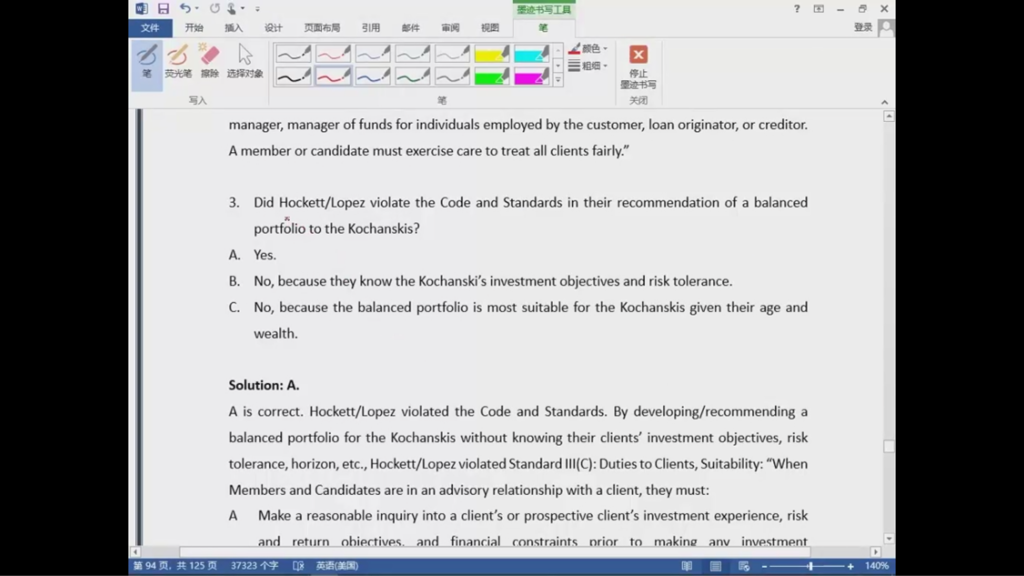The image size is (1024, 576).
Task: Click the Select Objects (选择对象) cursor tool
Action: pyautogui.click(x=245, y=60)
